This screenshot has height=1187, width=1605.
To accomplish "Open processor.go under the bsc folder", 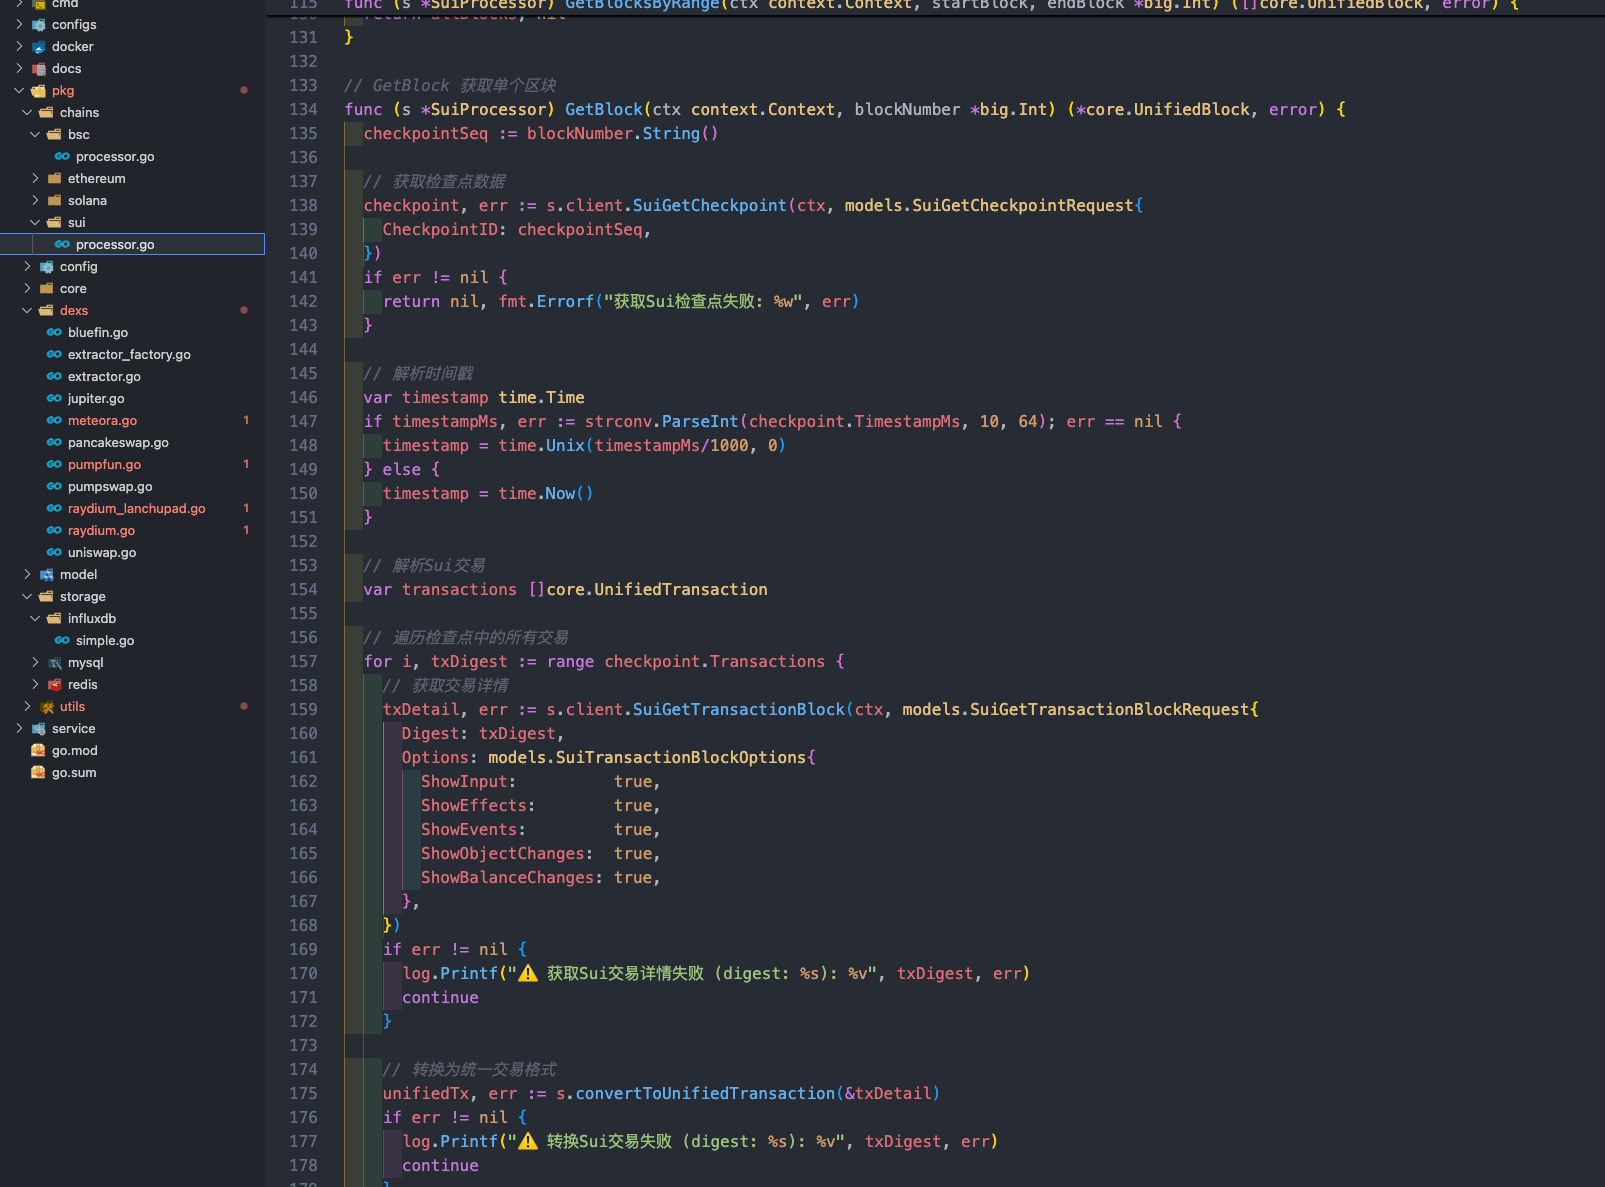I will coord(115,157).
